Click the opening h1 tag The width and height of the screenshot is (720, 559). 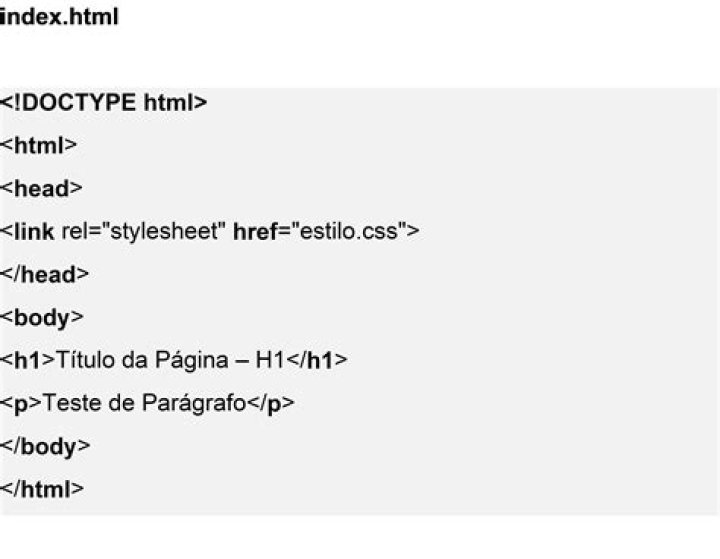pyautogui.click(x=27, y=360)
